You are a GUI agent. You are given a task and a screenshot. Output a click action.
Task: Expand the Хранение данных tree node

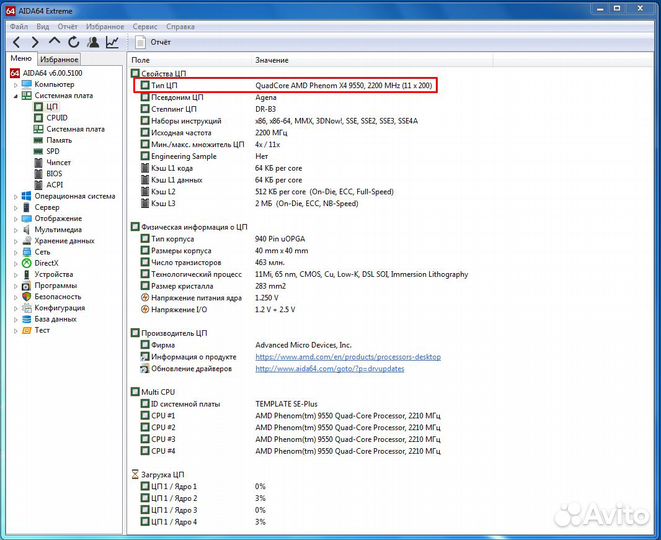coord(16,241)
